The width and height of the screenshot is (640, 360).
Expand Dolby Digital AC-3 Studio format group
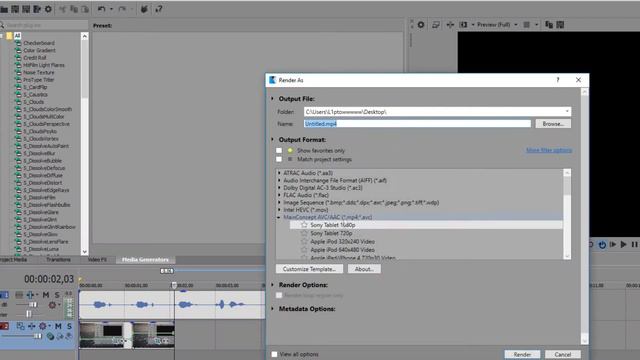(x=280, y=188)
